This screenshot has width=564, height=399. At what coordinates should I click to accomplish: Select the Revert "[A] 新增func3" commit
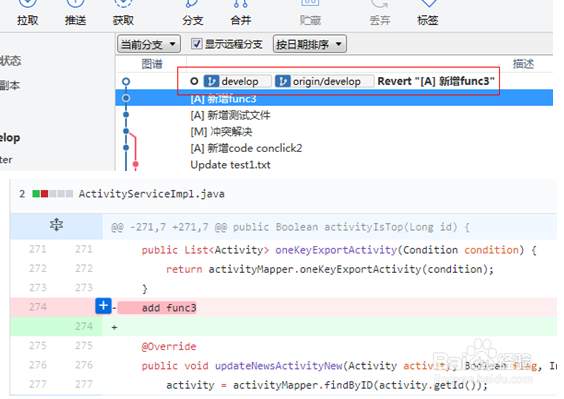[x=436, y=81]
